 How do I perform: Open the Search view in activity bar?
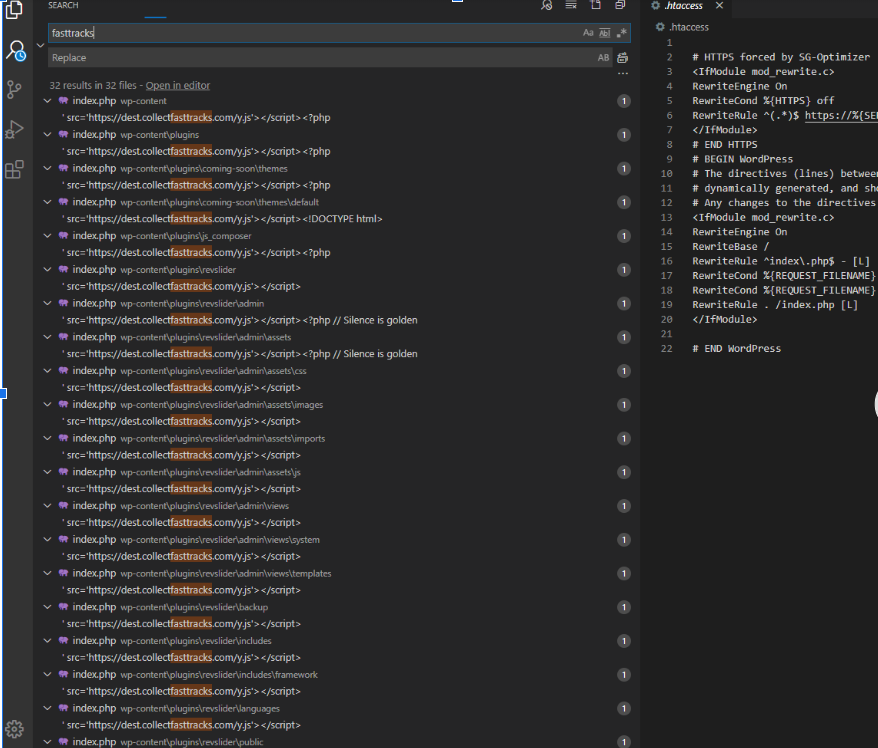tap(15, 51)
